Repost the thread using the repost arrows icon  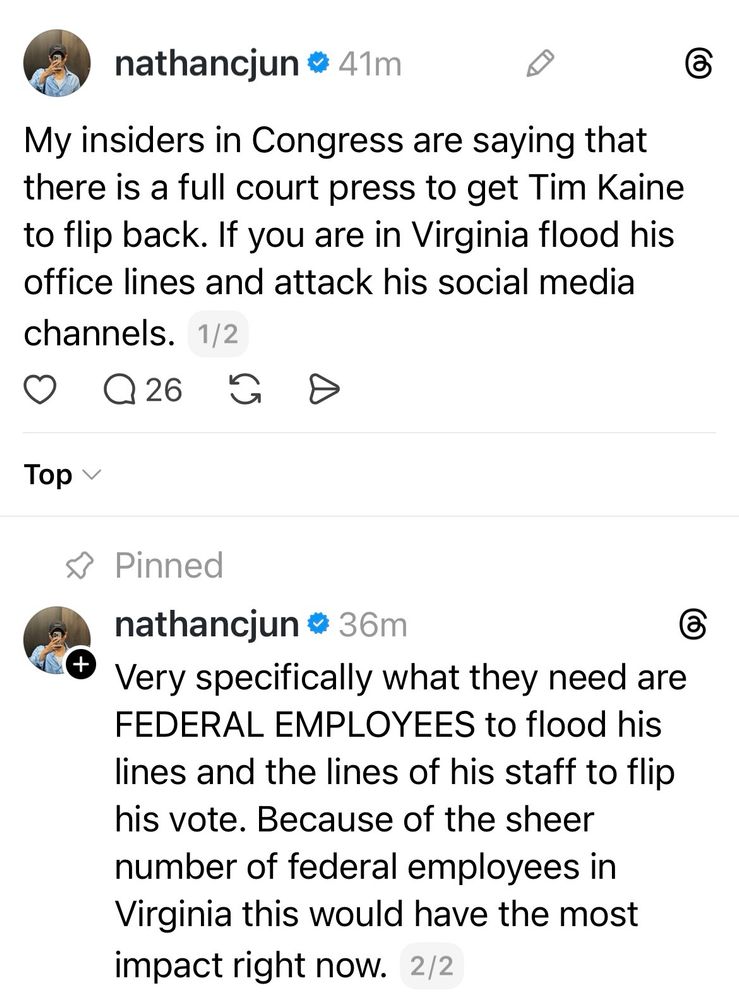point(245,390)
